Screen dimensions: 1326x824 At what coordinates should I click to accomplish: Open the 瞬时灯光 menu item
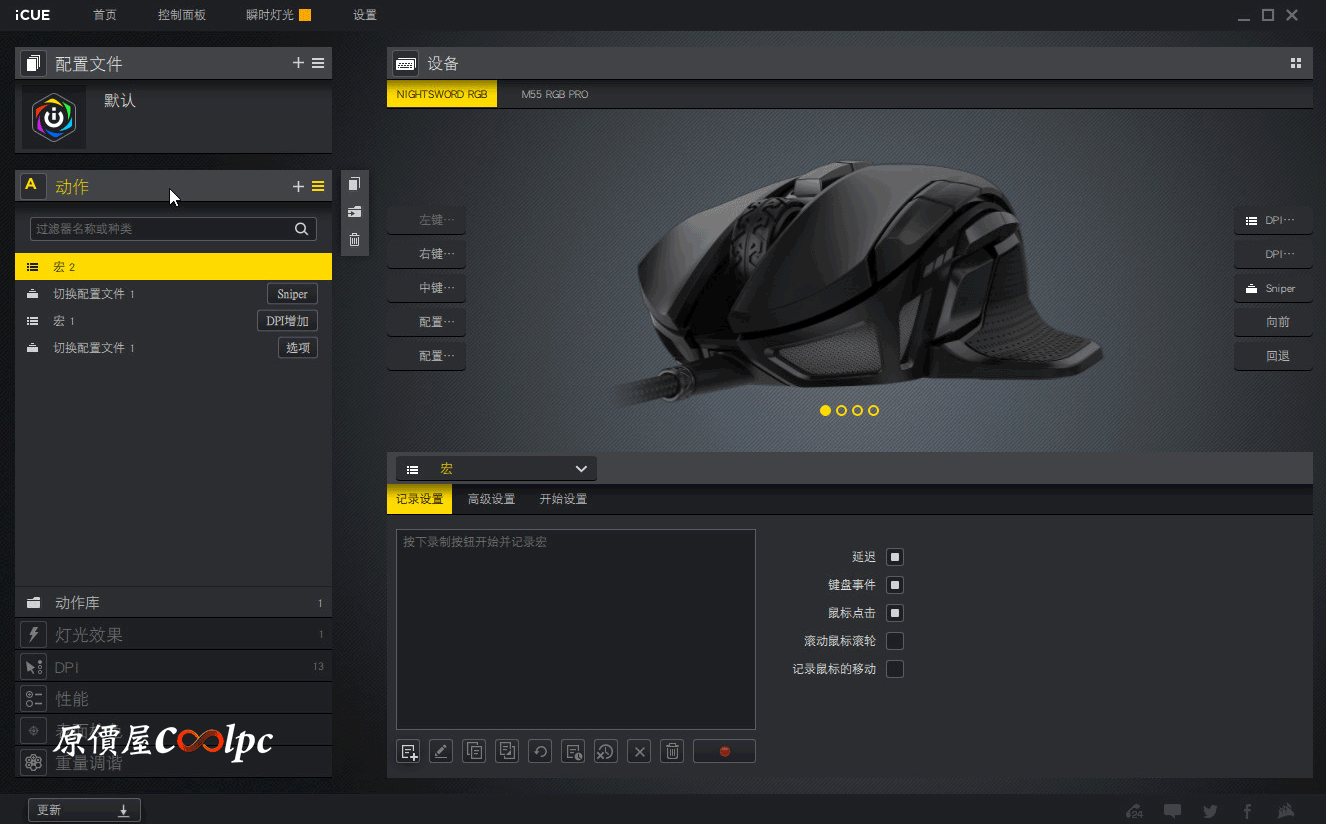[278, 15]
